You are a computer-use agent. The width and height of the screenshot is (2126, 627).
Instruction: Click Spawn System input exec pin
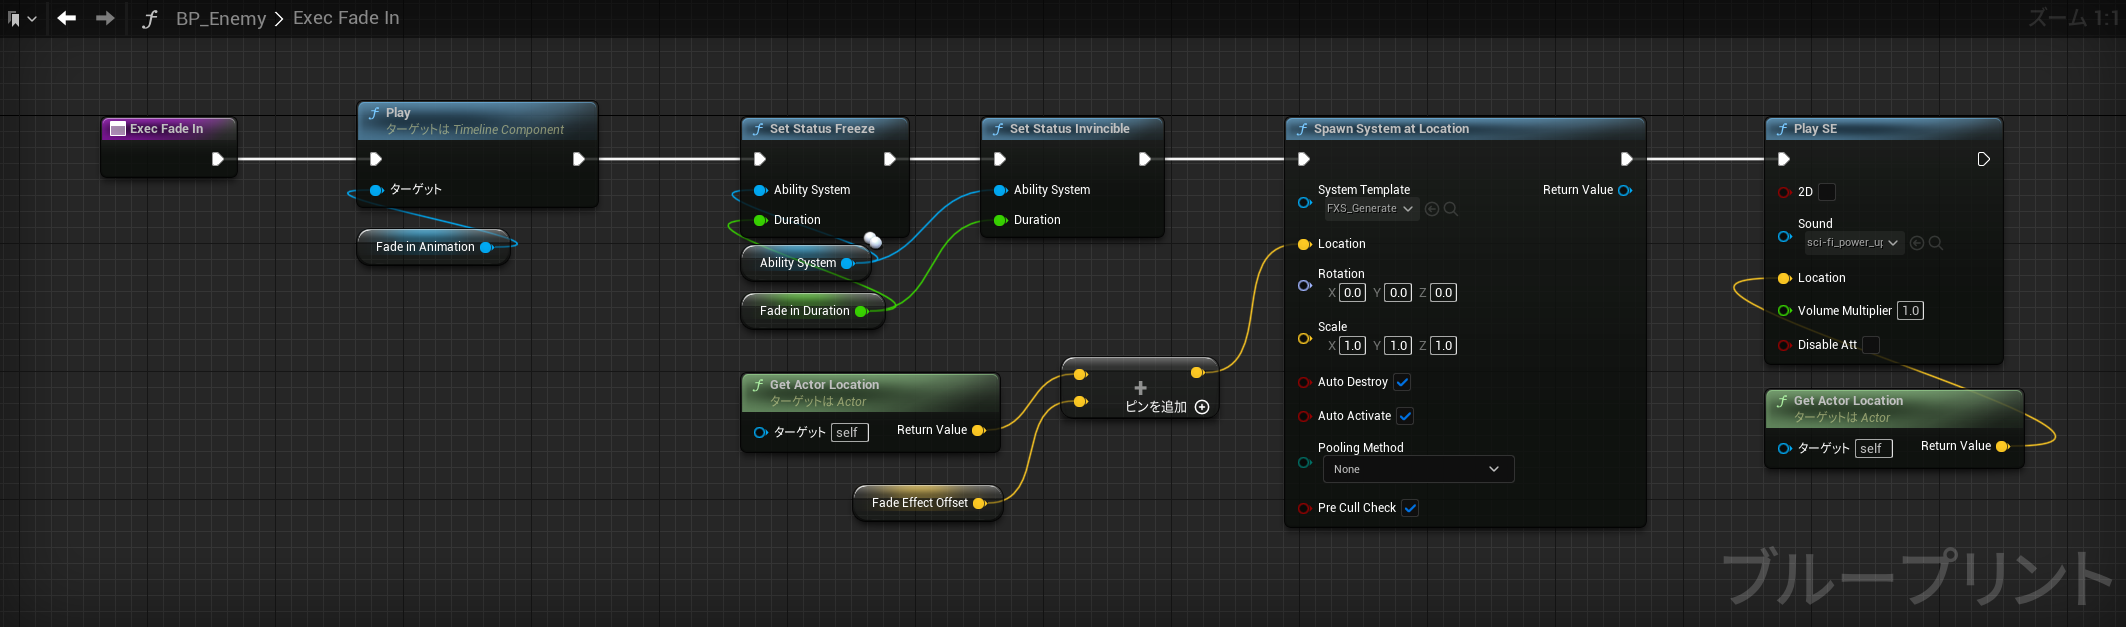click(x=1304, y=159)
